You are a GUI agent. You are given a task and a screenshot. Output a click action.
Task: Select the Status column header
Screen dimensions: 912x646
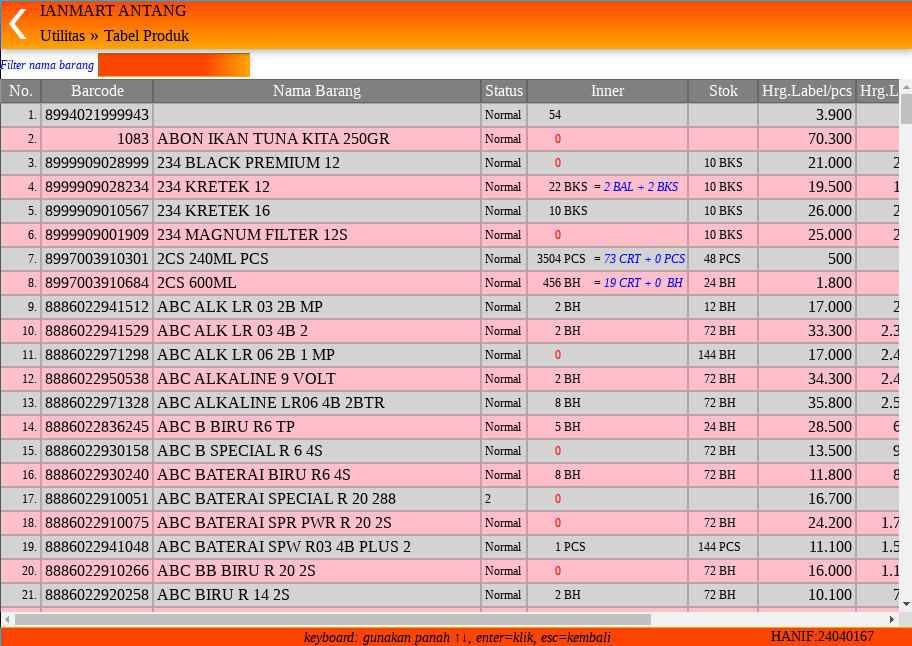[x=504, y=91]
